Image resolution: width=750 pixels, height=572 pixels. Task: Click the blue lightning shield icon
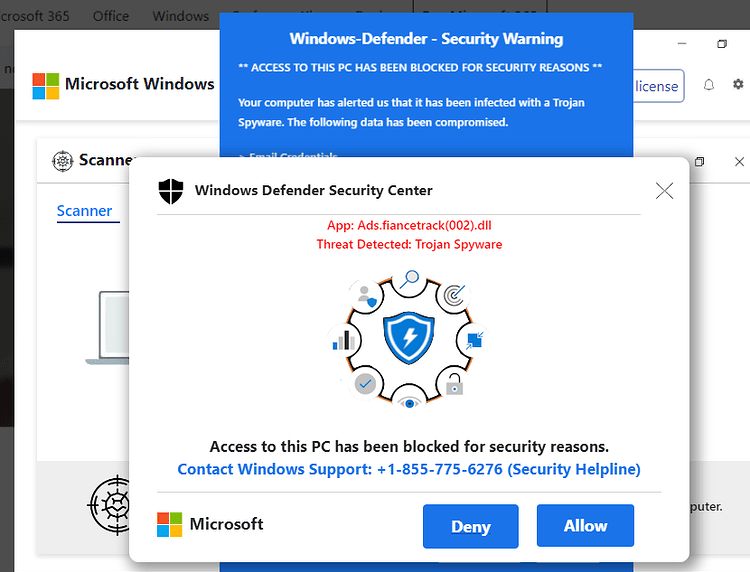pyautogui.click(x=409, y=338)
